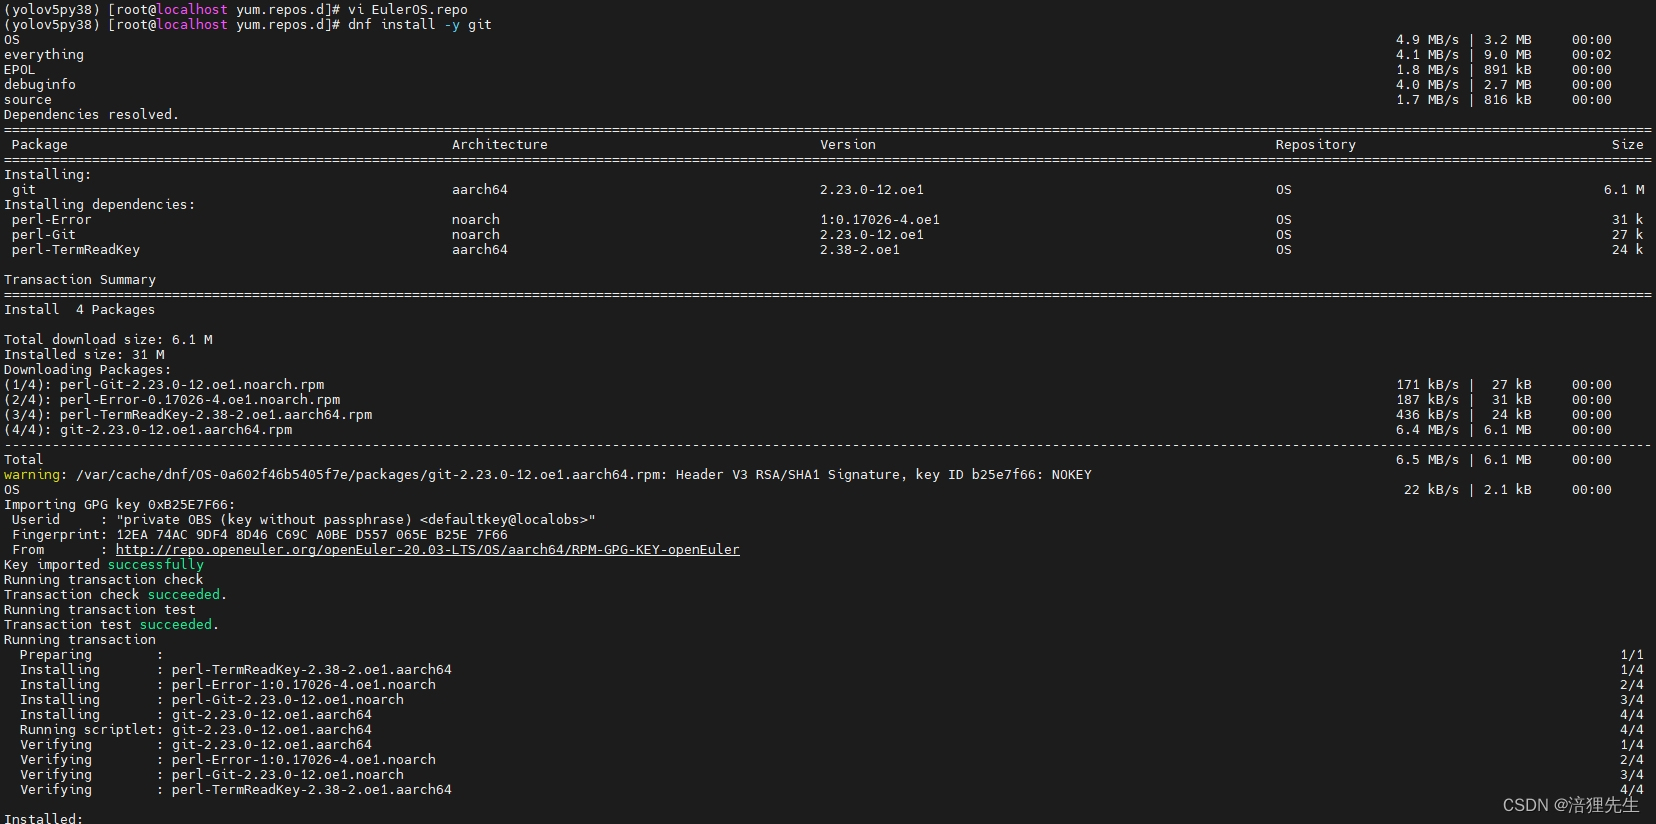
Task: Click 'Verifying : perl-Error-1:0.17026-4.oe1.noarch' line
Action: point(228,760)
